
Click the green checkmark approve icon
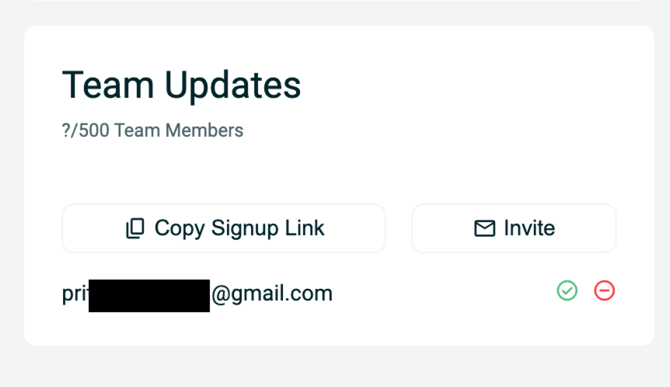click(567, 291)
